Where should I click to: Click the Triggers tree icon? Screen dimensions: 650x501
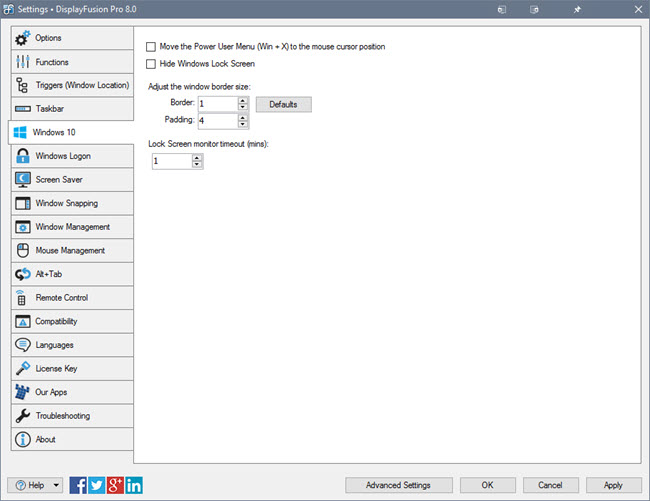pos(22,85)
